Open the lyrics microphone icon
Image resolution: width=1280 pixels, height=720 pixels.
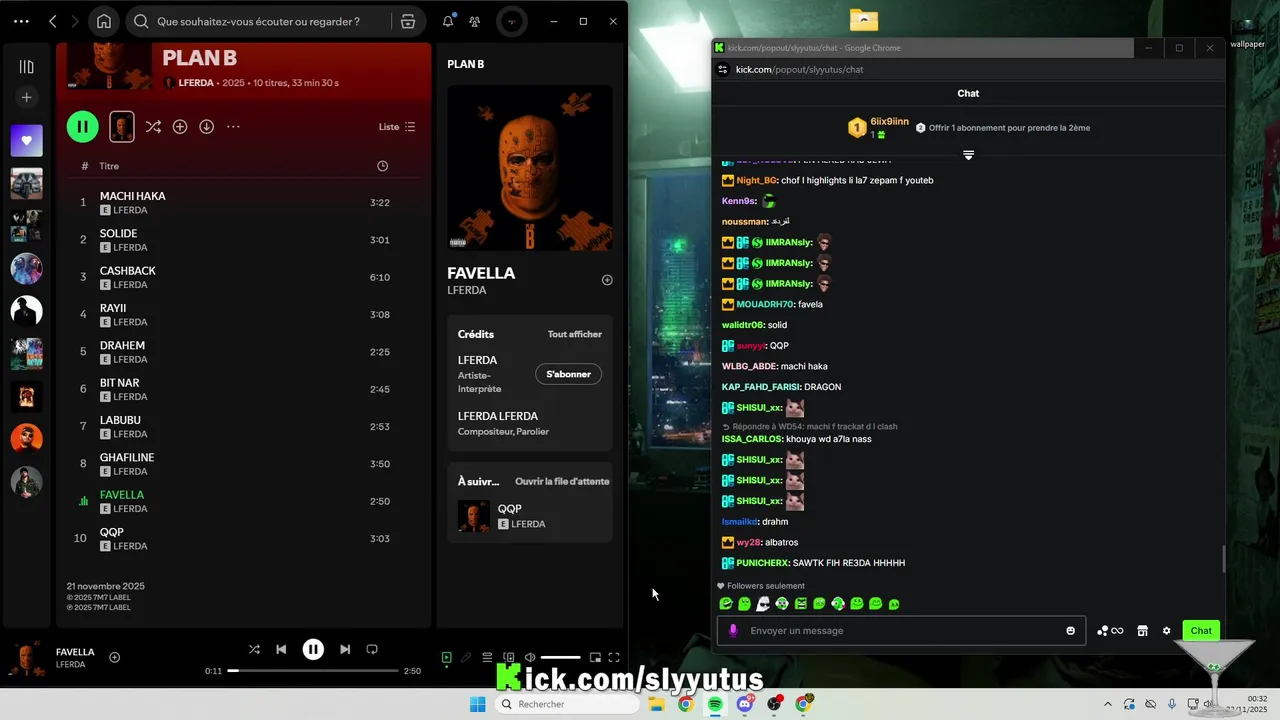[x=466, y=657]
